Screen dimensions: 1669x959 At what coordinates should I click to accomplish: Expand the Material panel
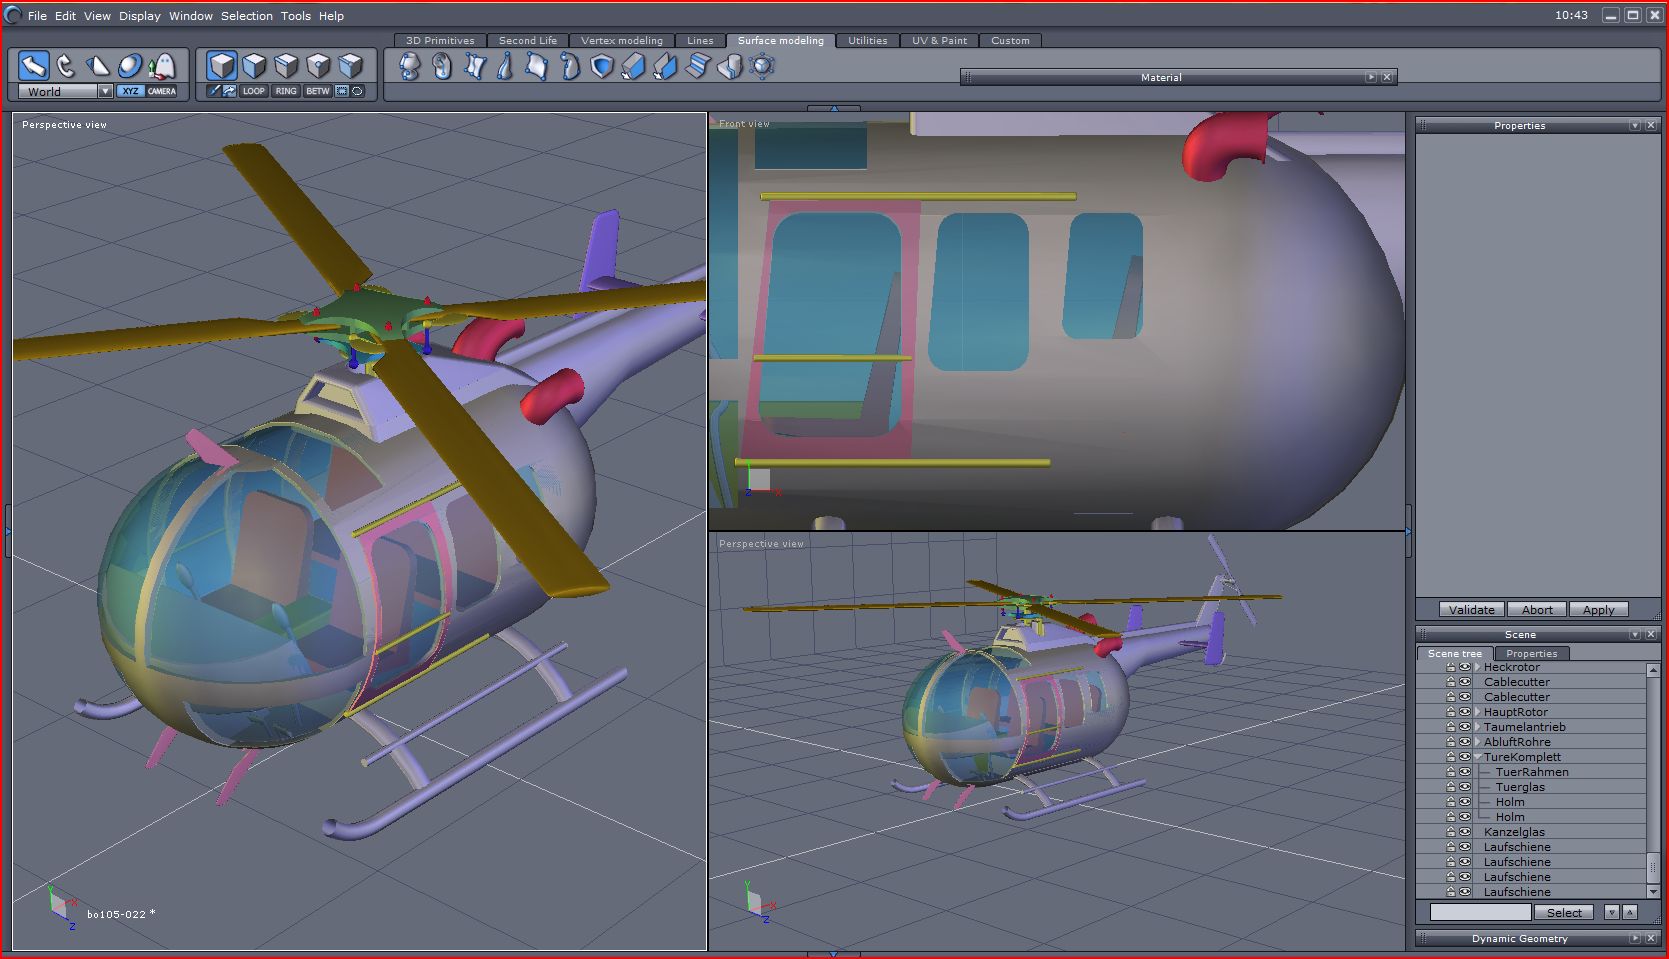[1371, 77]
